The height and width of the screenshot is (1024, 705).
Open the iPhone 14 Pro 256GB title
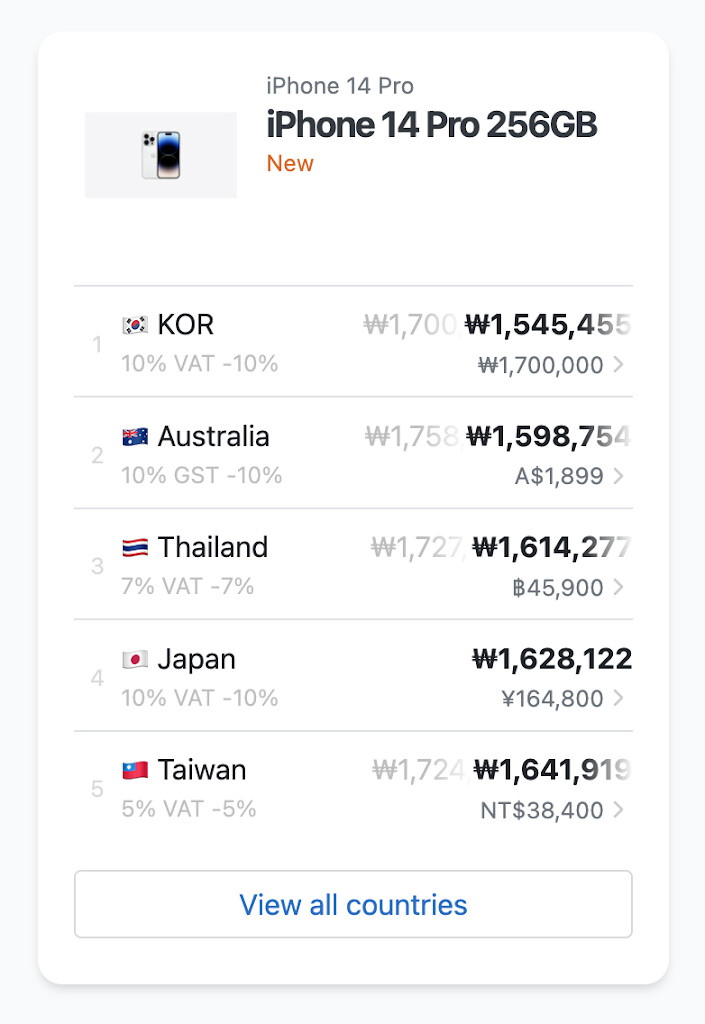431,126
